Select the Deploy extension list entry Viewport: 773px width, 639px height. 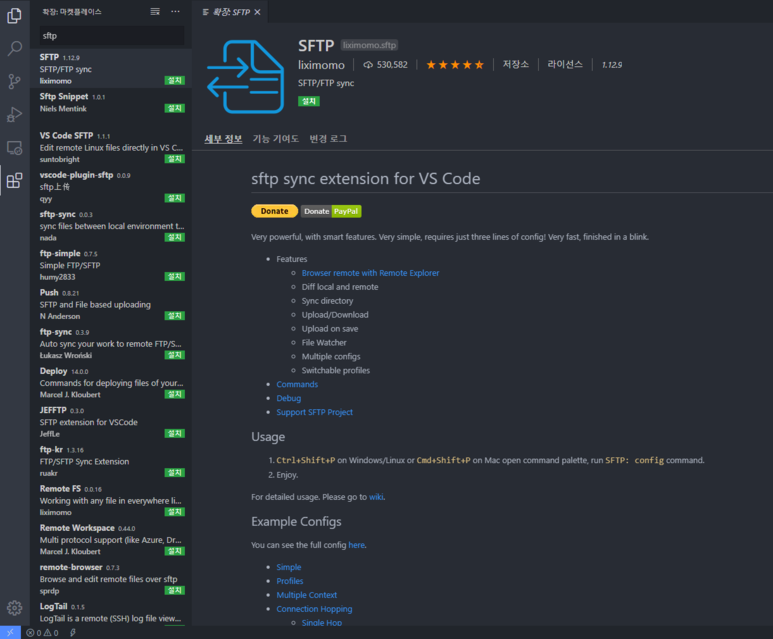(111, 383)
